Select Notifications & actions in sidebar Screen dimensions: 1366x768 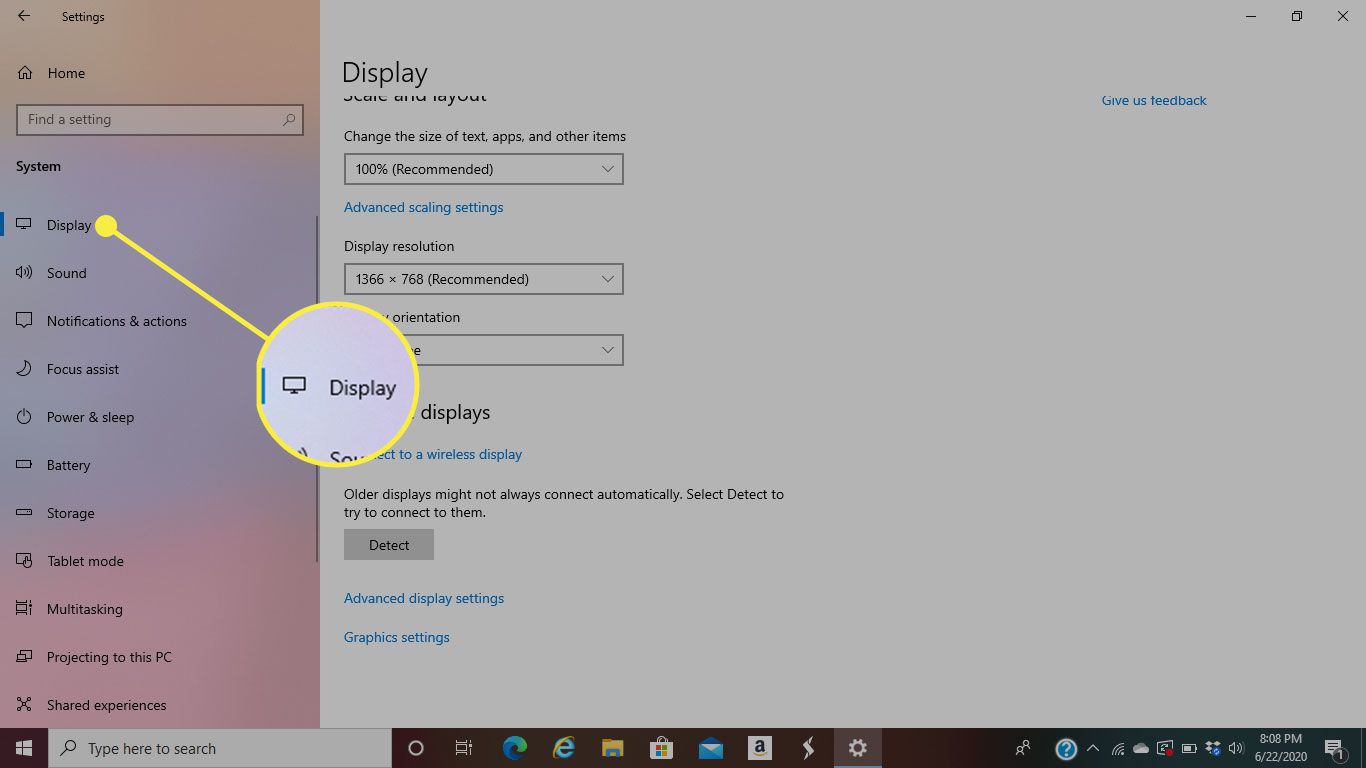pyautogui.click(x=116, y=321)
